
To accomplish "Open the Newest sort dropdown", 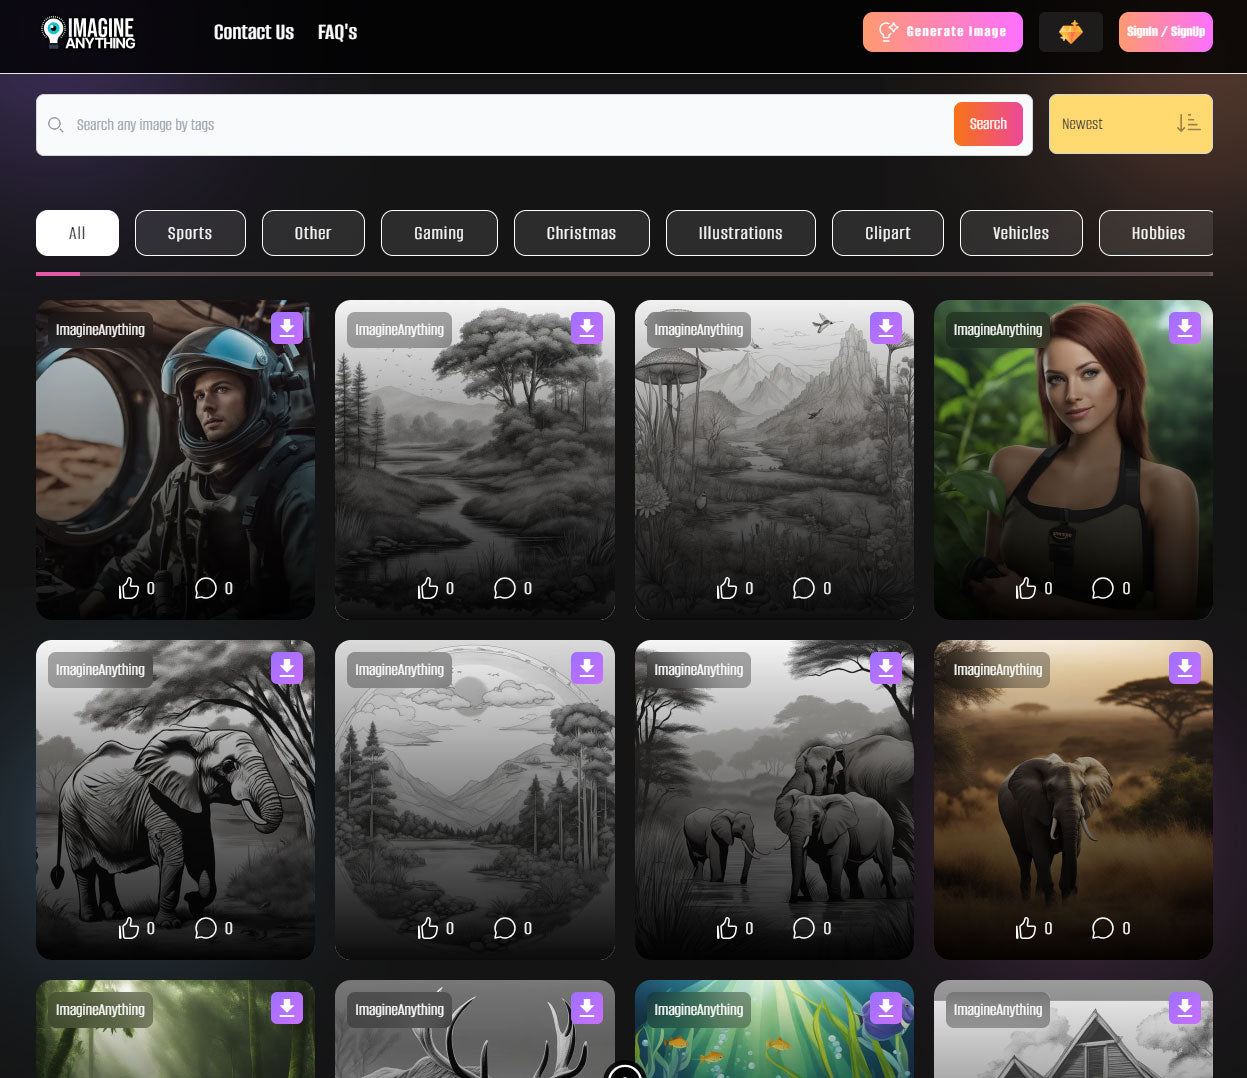I will tap(1131, 124).
